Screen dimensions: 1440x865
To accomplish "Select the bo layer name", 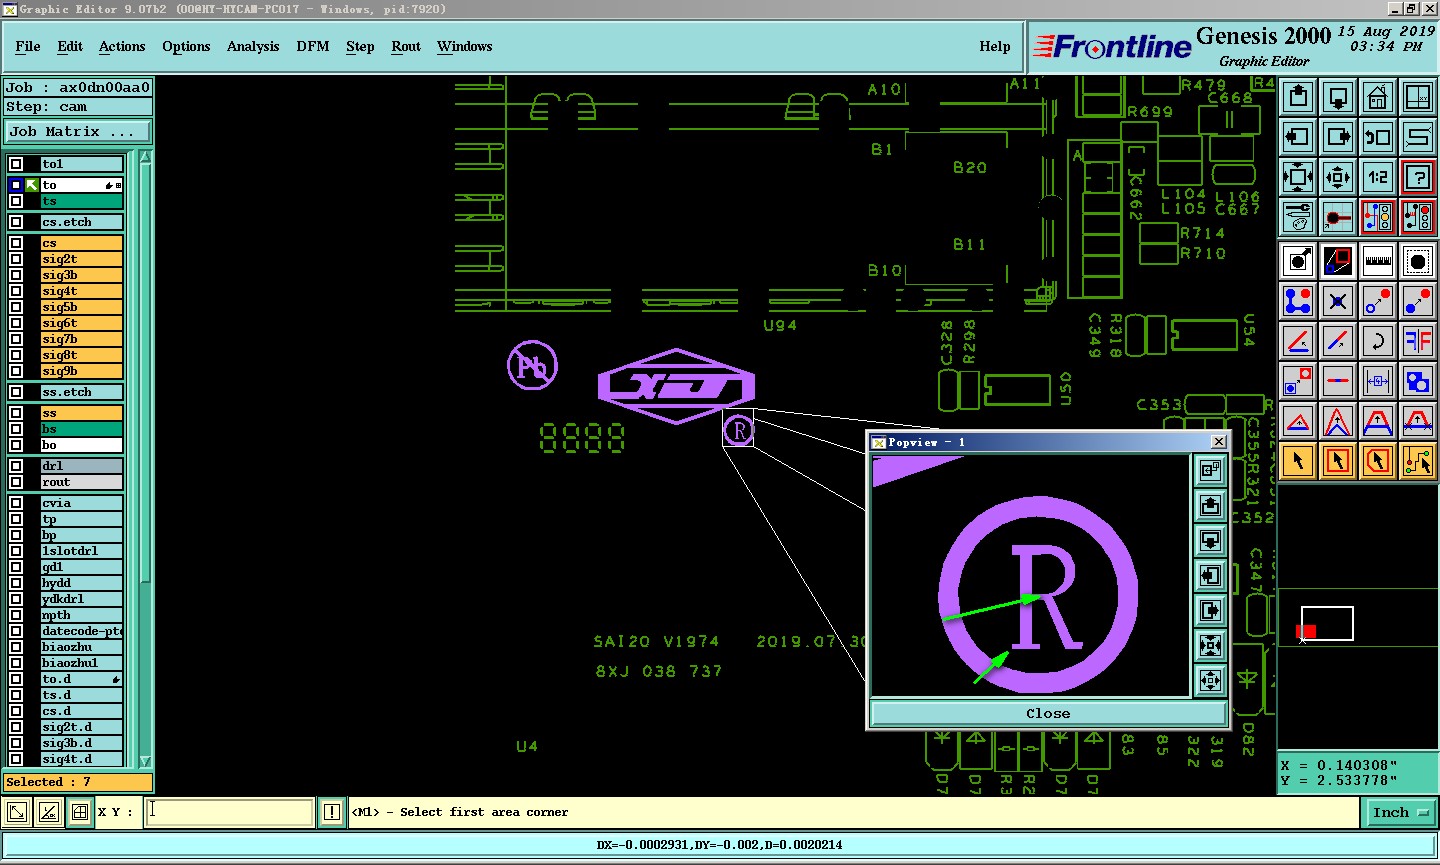I will 81,445.
